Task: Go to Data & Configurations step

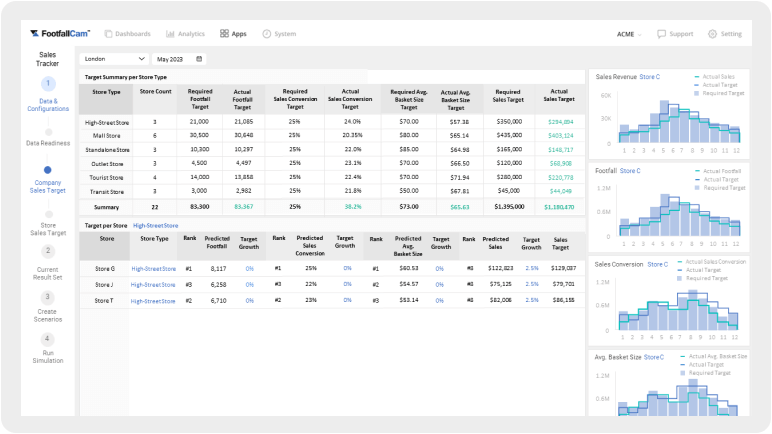Action: tap(48, 105)
